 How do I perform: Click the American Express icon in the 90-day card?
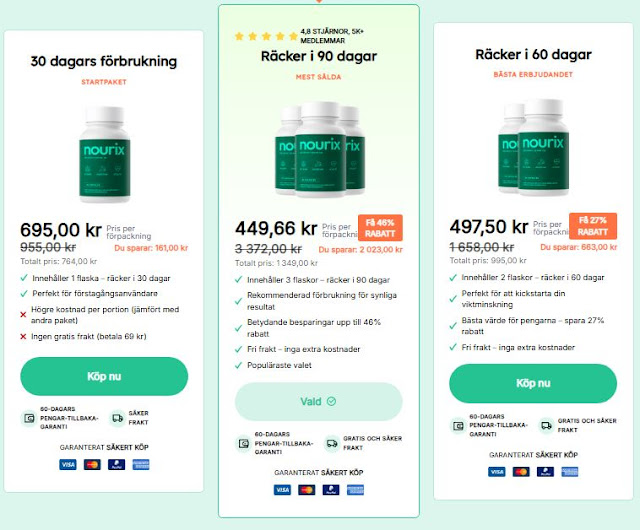[355, 490]
